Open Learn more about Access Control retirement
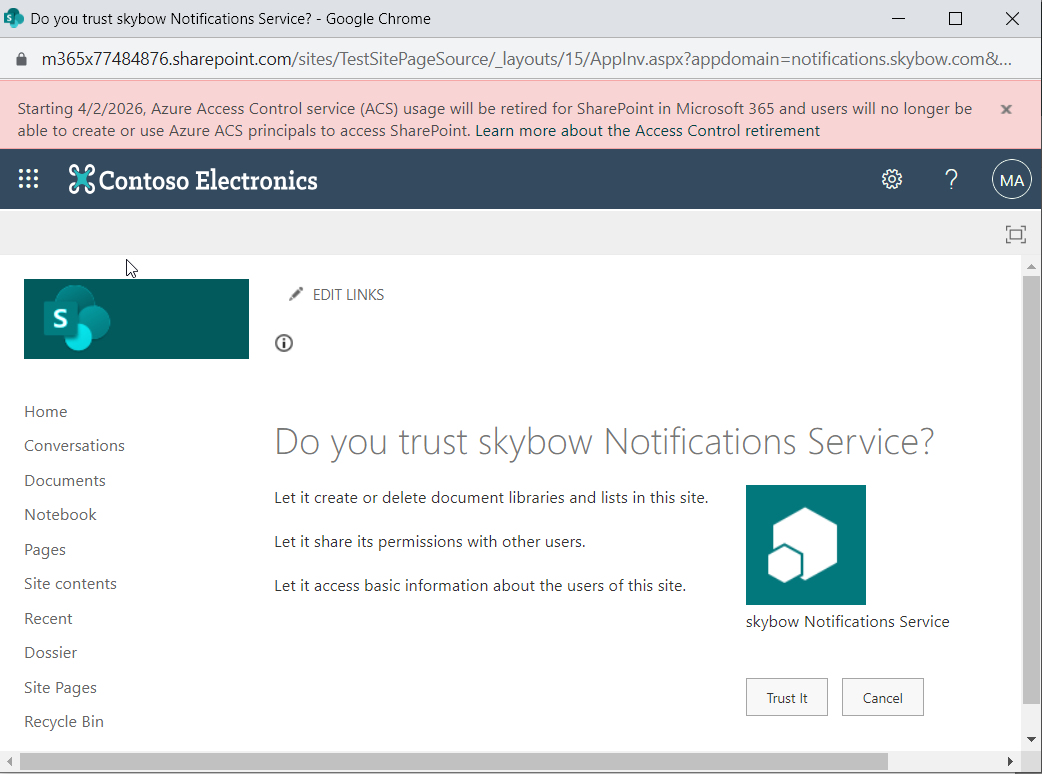1042x774 pixels. tap(647, 131)
